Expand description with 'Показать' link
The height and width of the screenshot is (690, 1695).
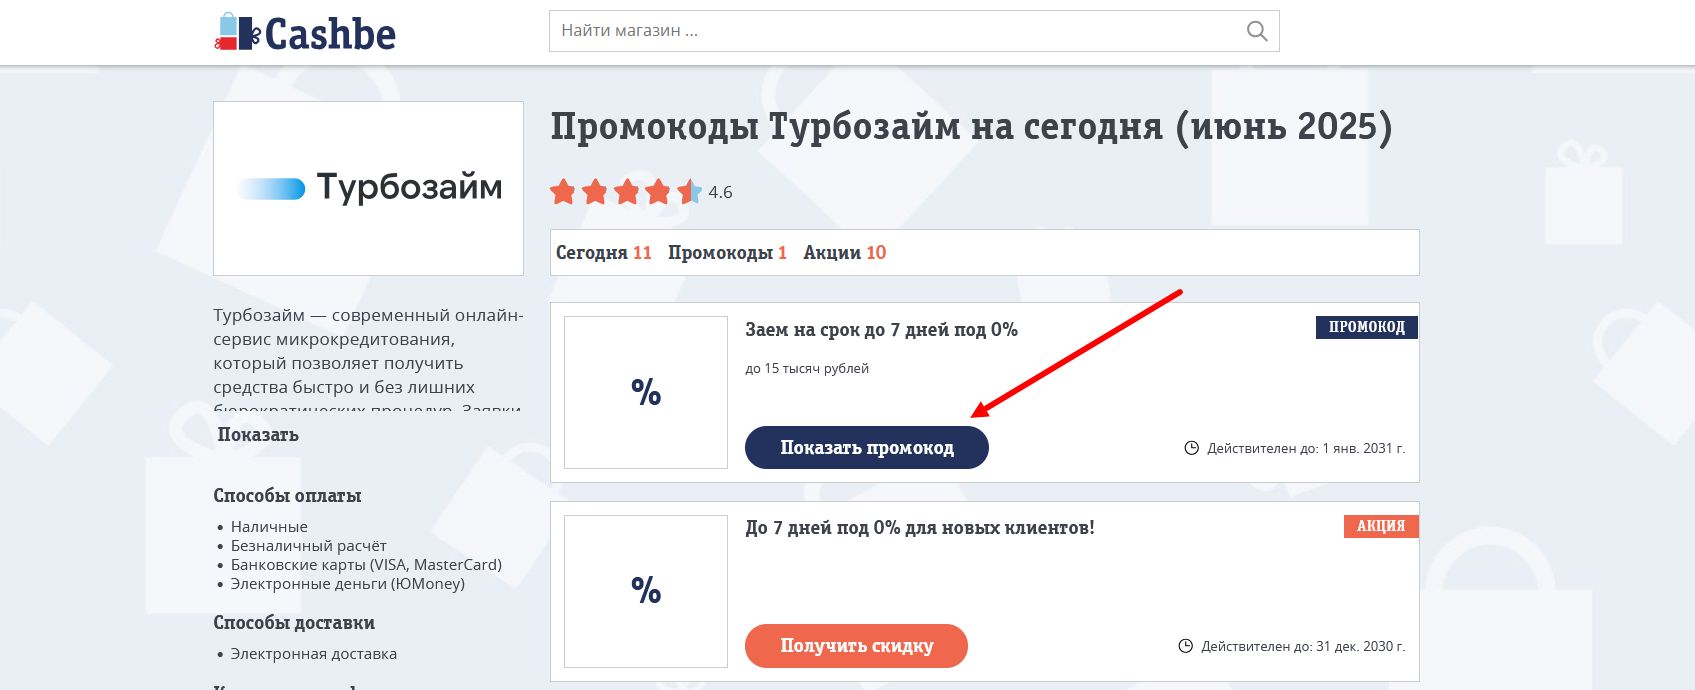[258, 435]
